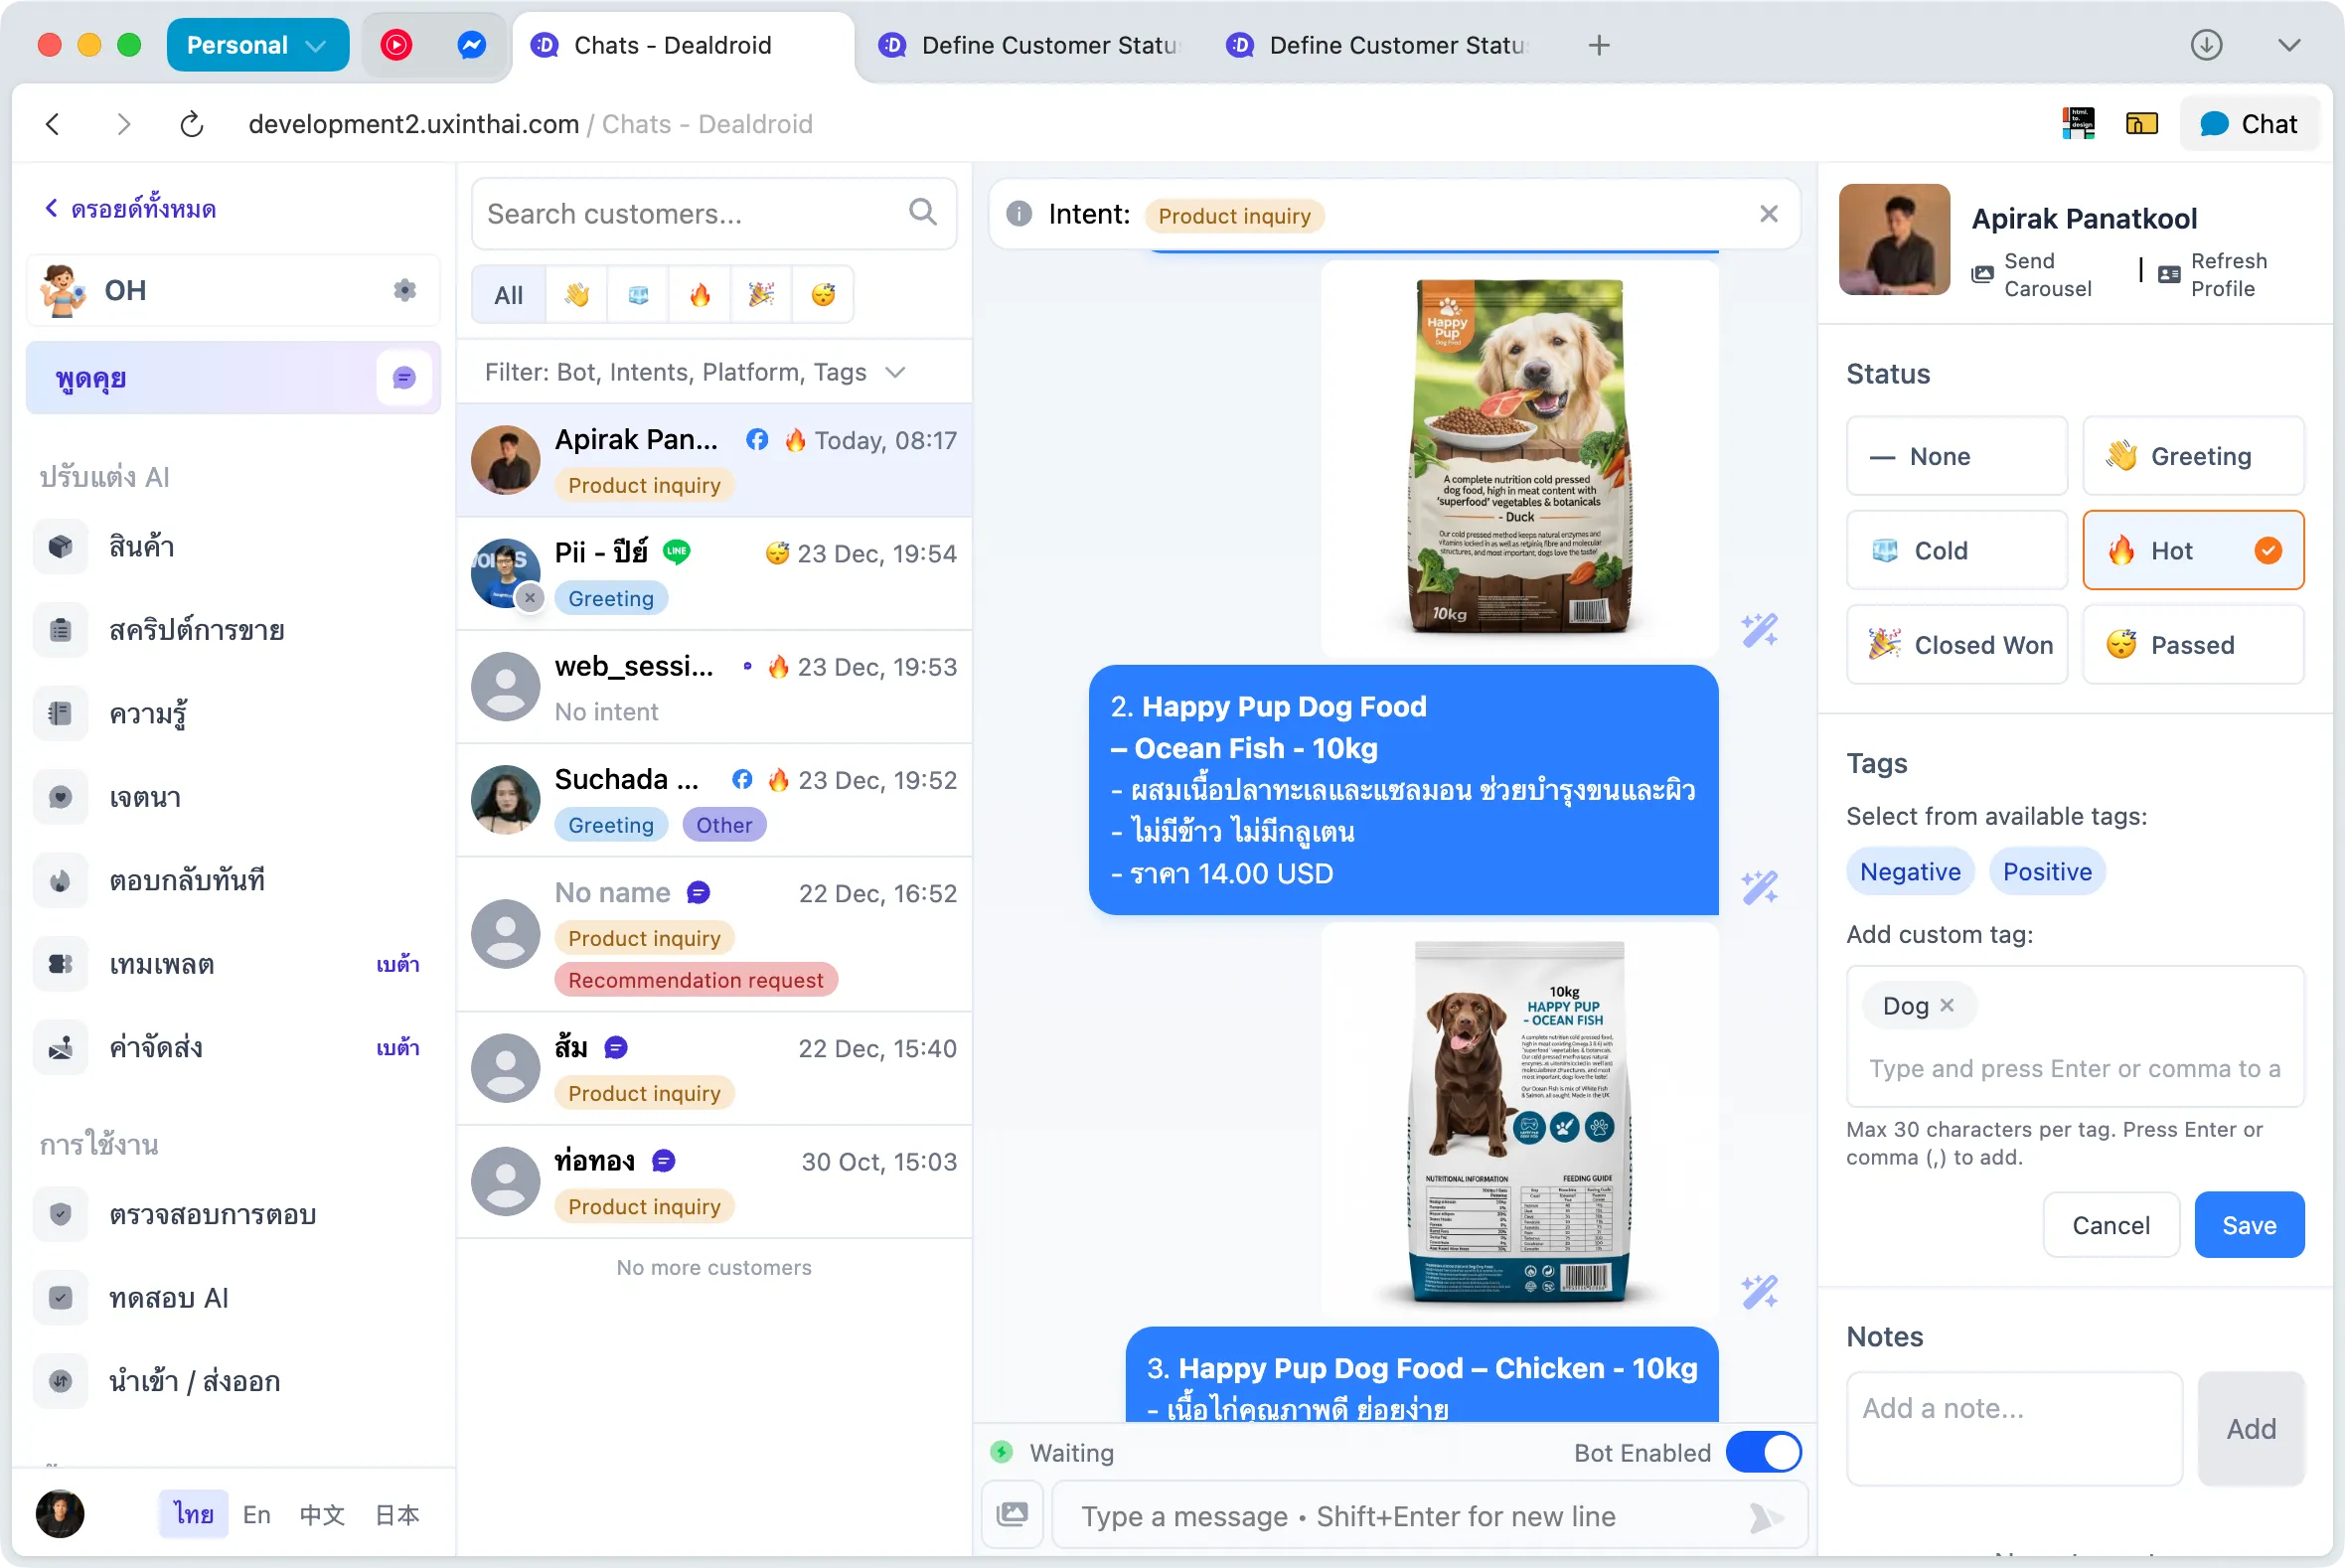Viewport: 2345px width, 1568px height.
Task: Select the Closed Won status option
Action: pyautogui.click(x=1956, y=645)
